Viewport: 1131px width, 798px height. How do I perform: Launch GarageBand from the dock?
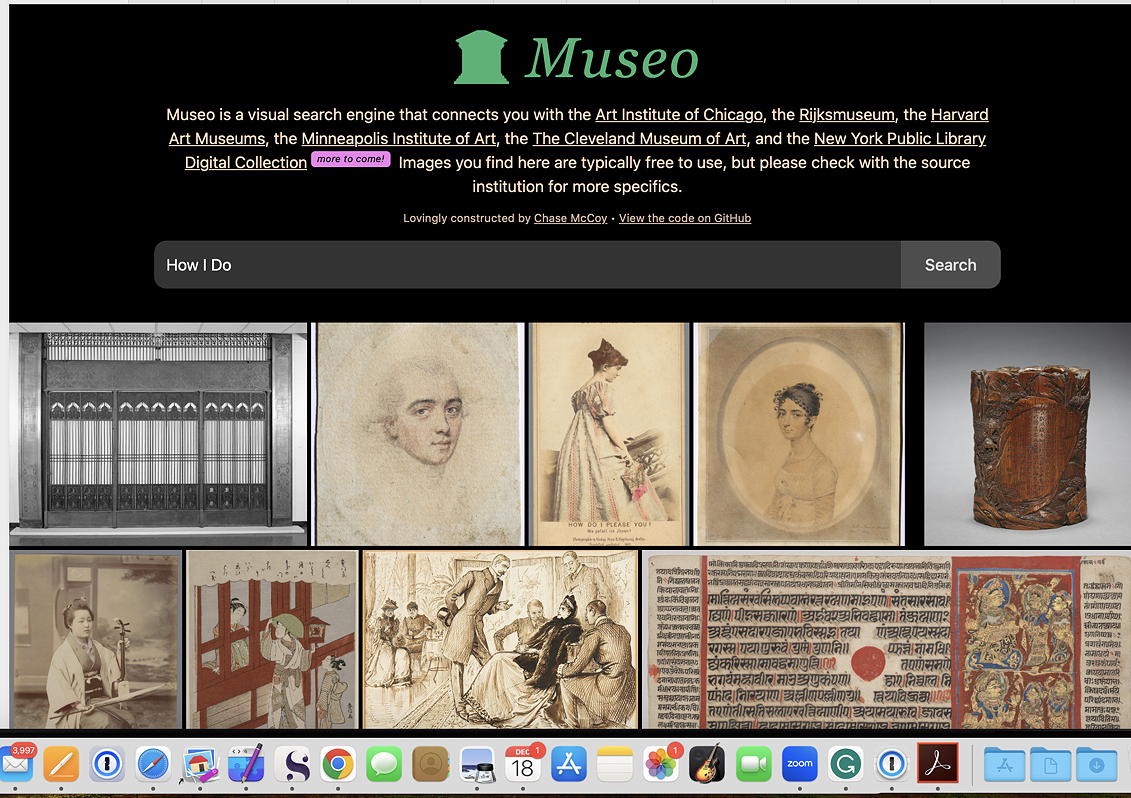[708, 764]
